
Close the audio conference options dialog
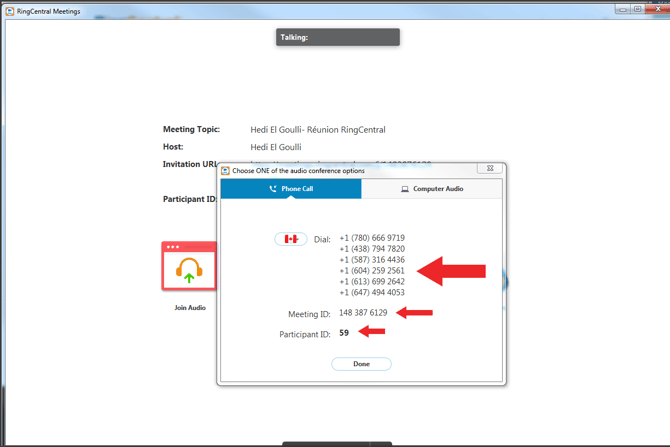[x=490, y=168]
